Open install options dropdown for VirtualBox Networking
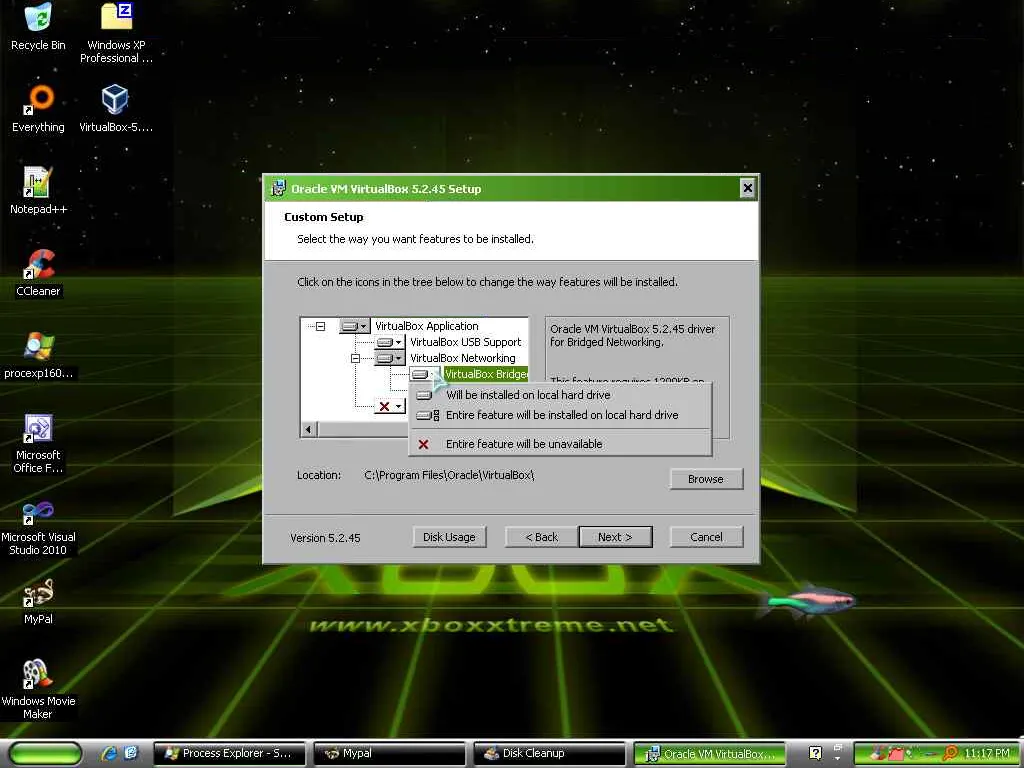The height and width of the screenshot is (768, 1024). pyautogui.click(x=389, y=358)
